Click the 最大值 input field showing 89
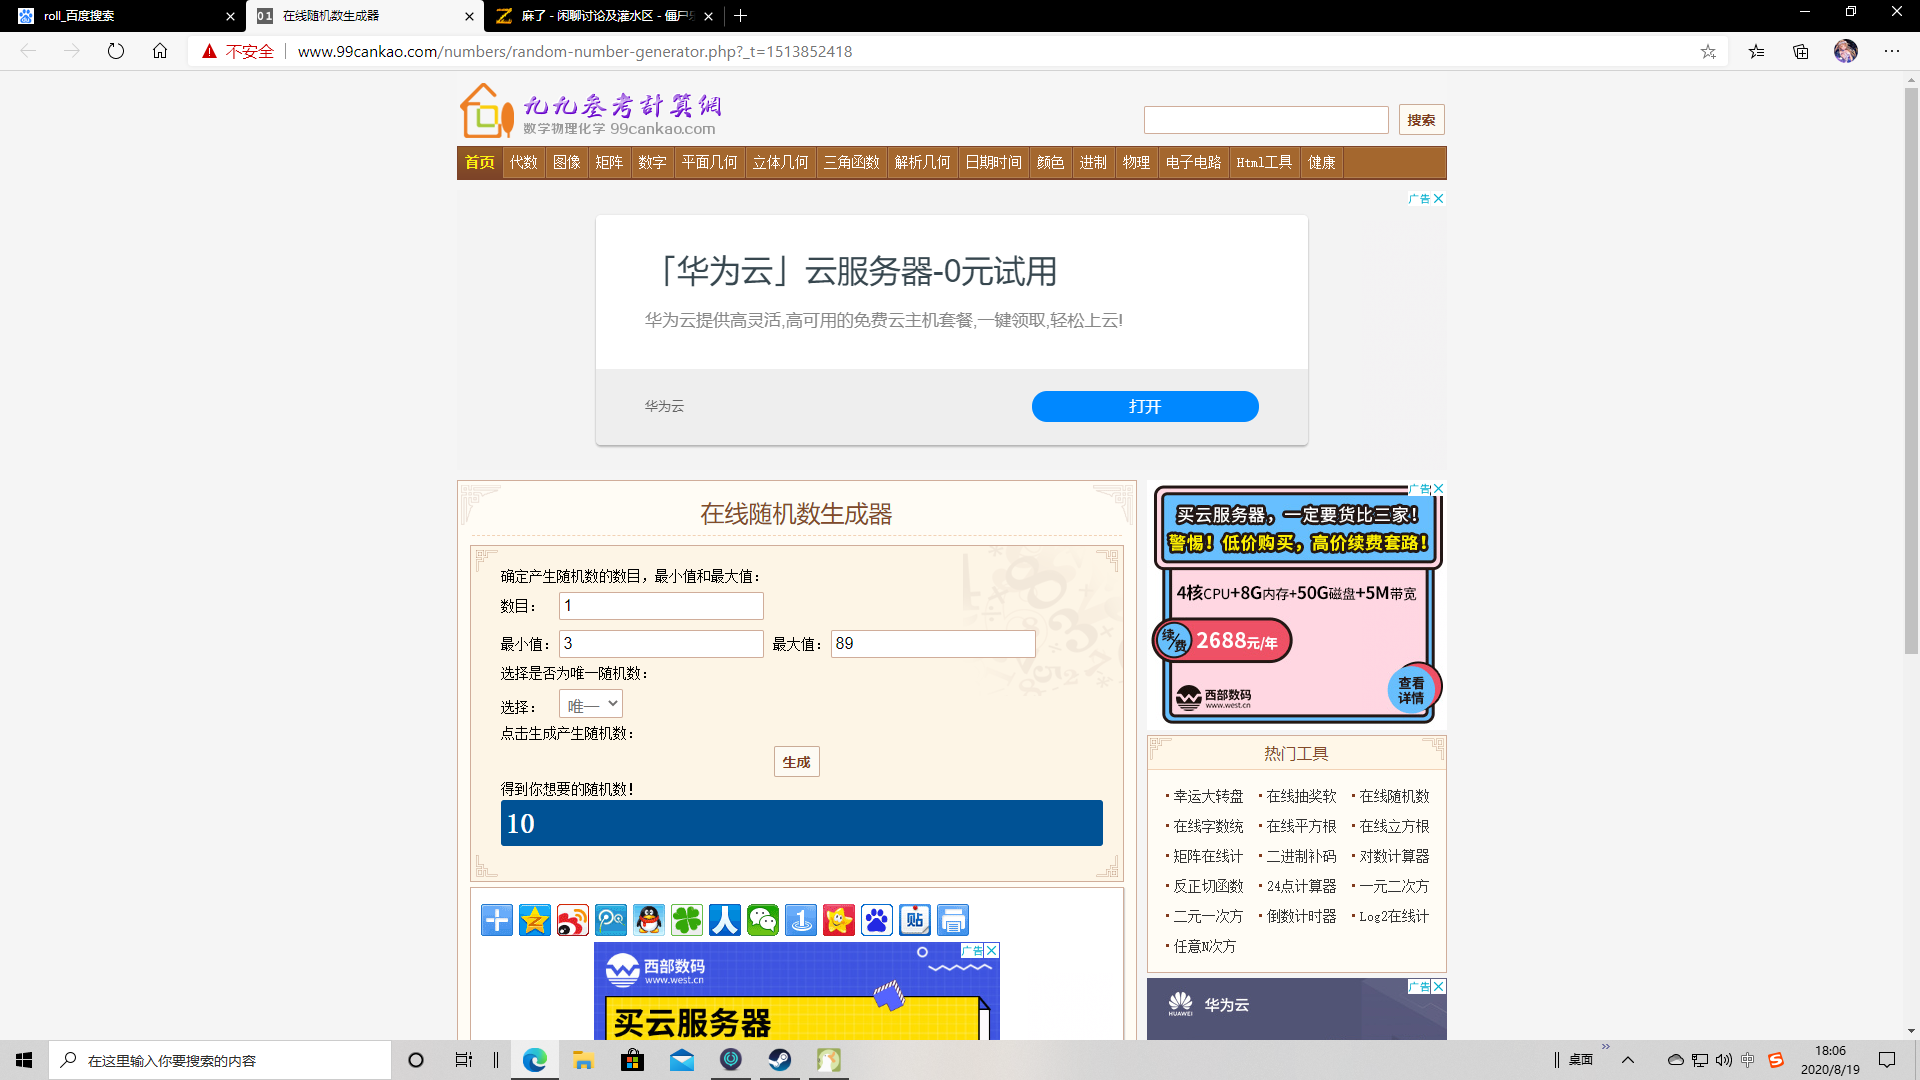1920x1080 pixels. click(933, 643)
